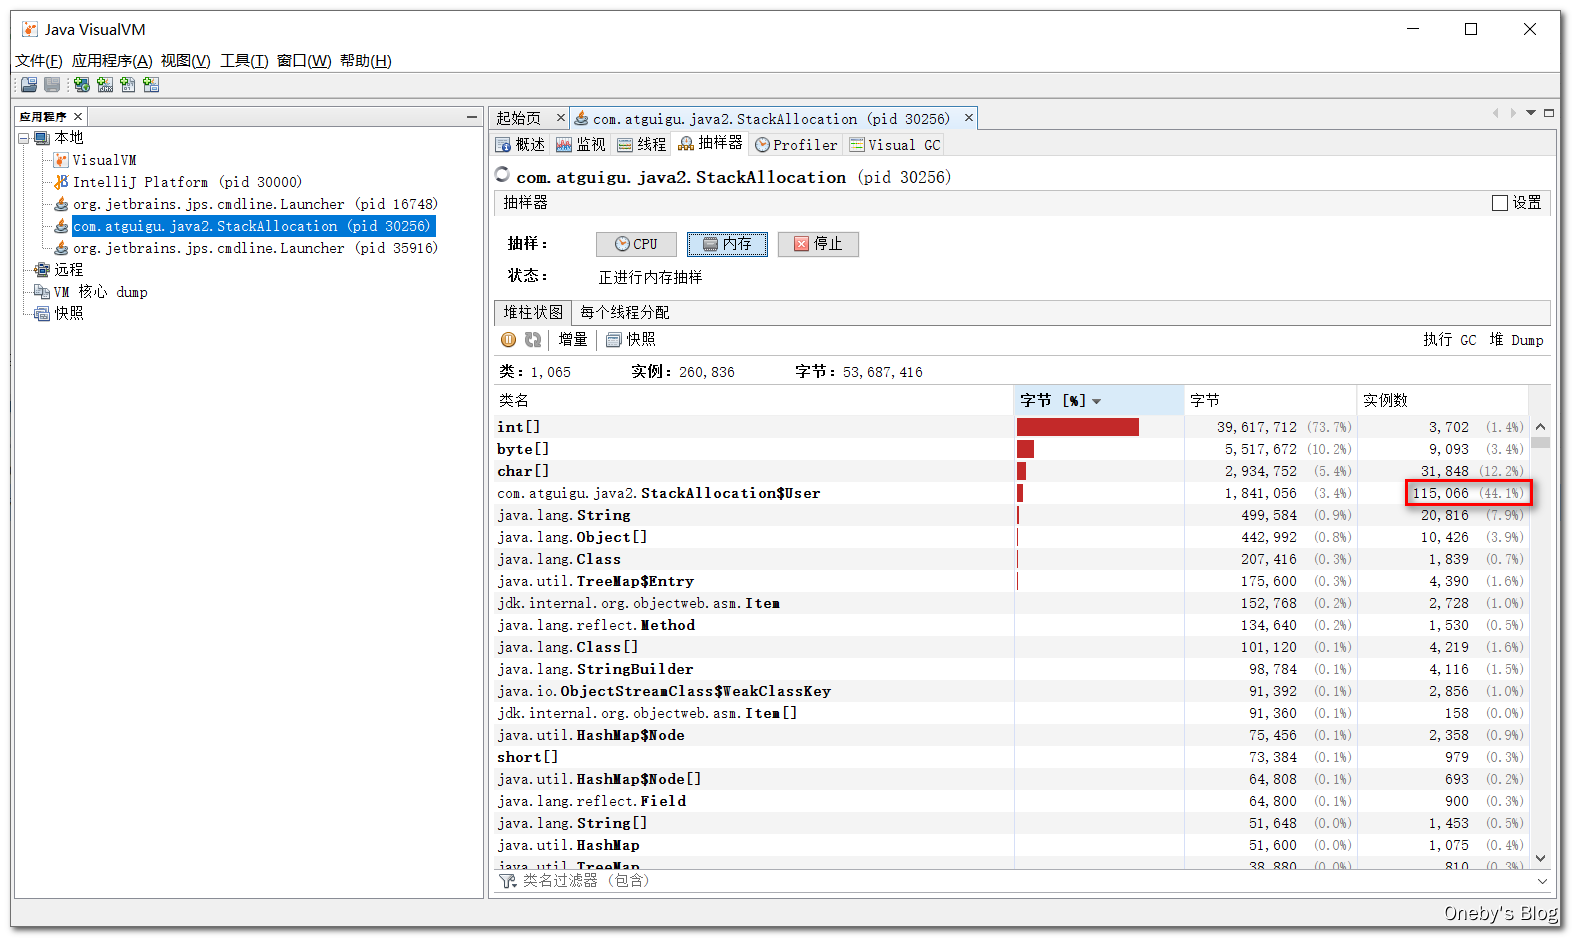Switch to the 抽样器 sampler tab
Viewport: 1572px width, 938px height.
(x=710, y=144)
